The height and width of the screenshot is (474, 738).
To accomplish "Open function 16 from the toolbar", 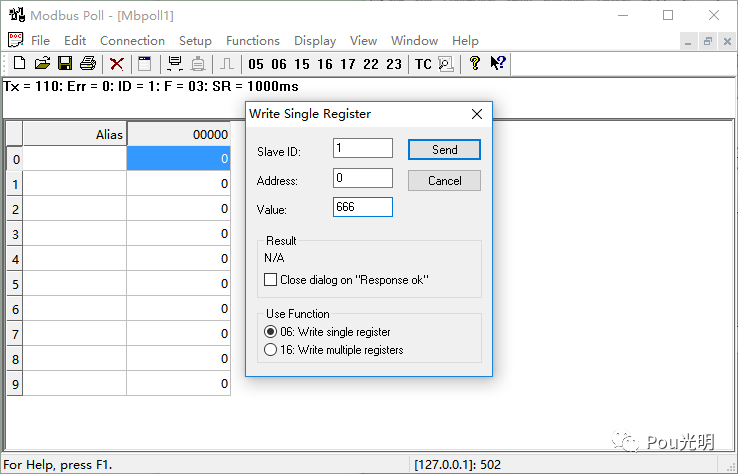I will pos(325,64).
